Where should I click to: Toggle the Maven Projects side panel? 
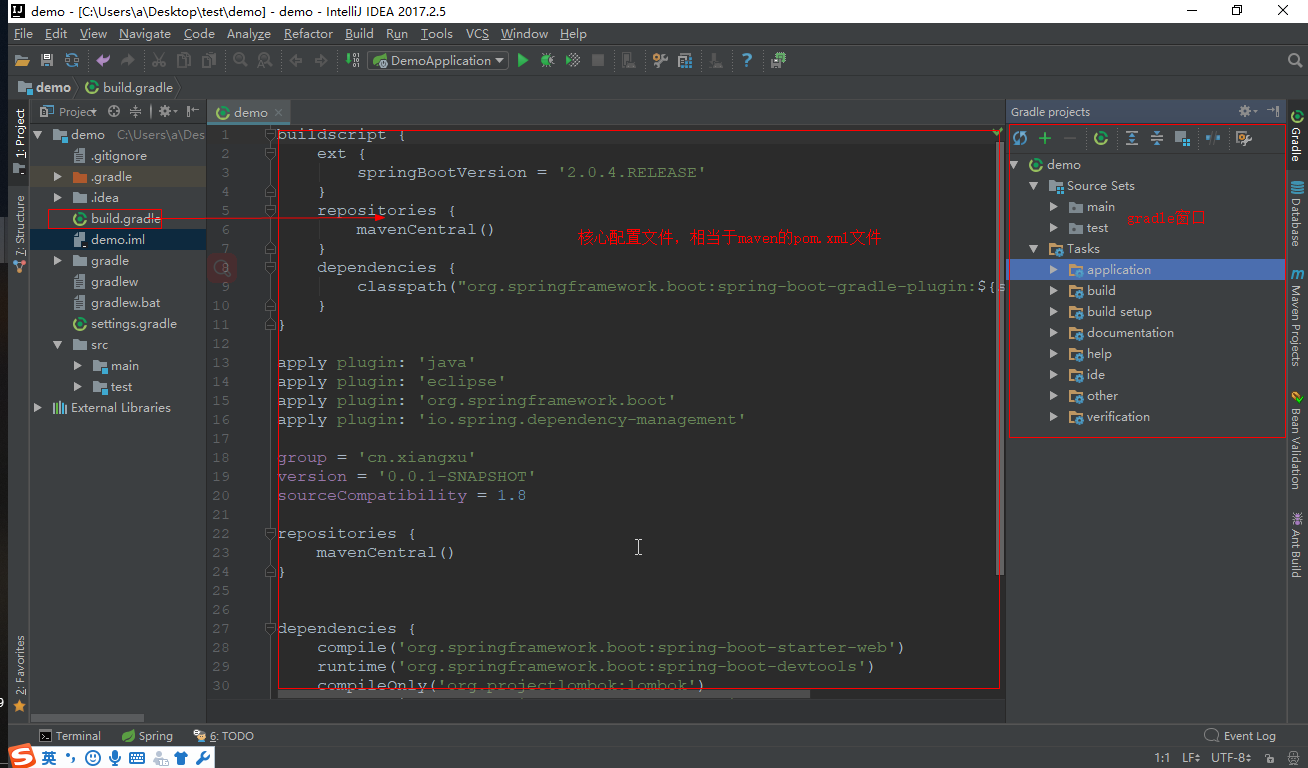pos(1296,317)
